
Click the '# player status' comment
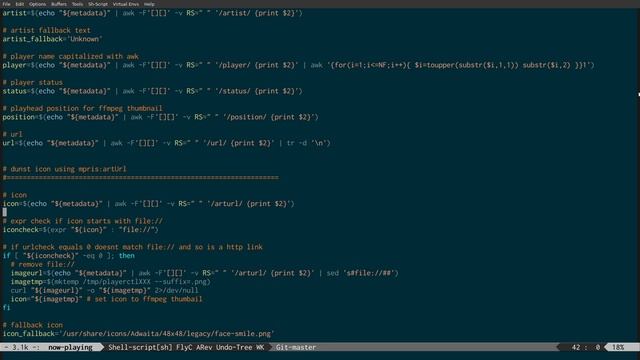(x=33, y=82)
